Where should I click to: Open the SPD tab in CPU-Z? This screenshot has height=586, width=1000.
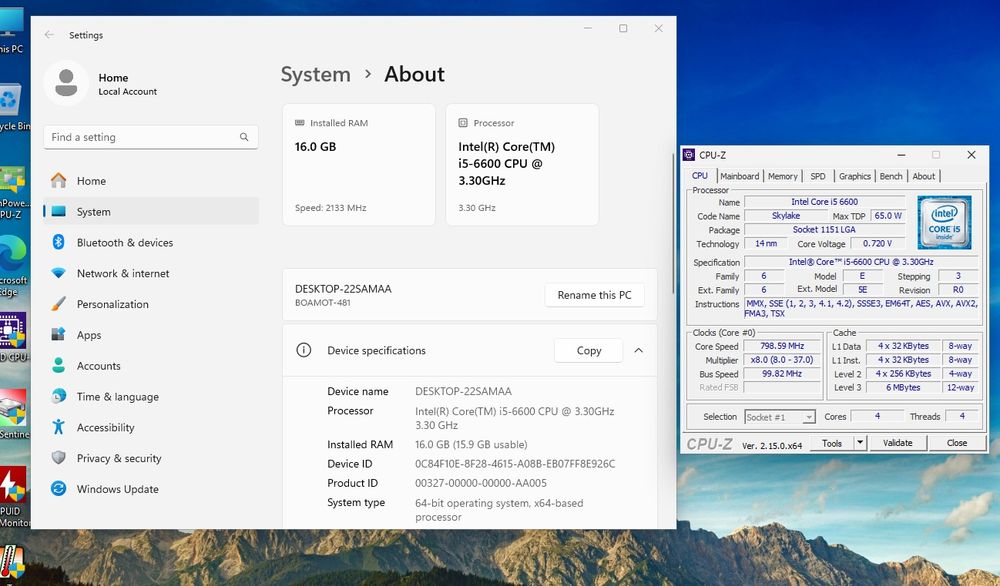pos(818,176)
